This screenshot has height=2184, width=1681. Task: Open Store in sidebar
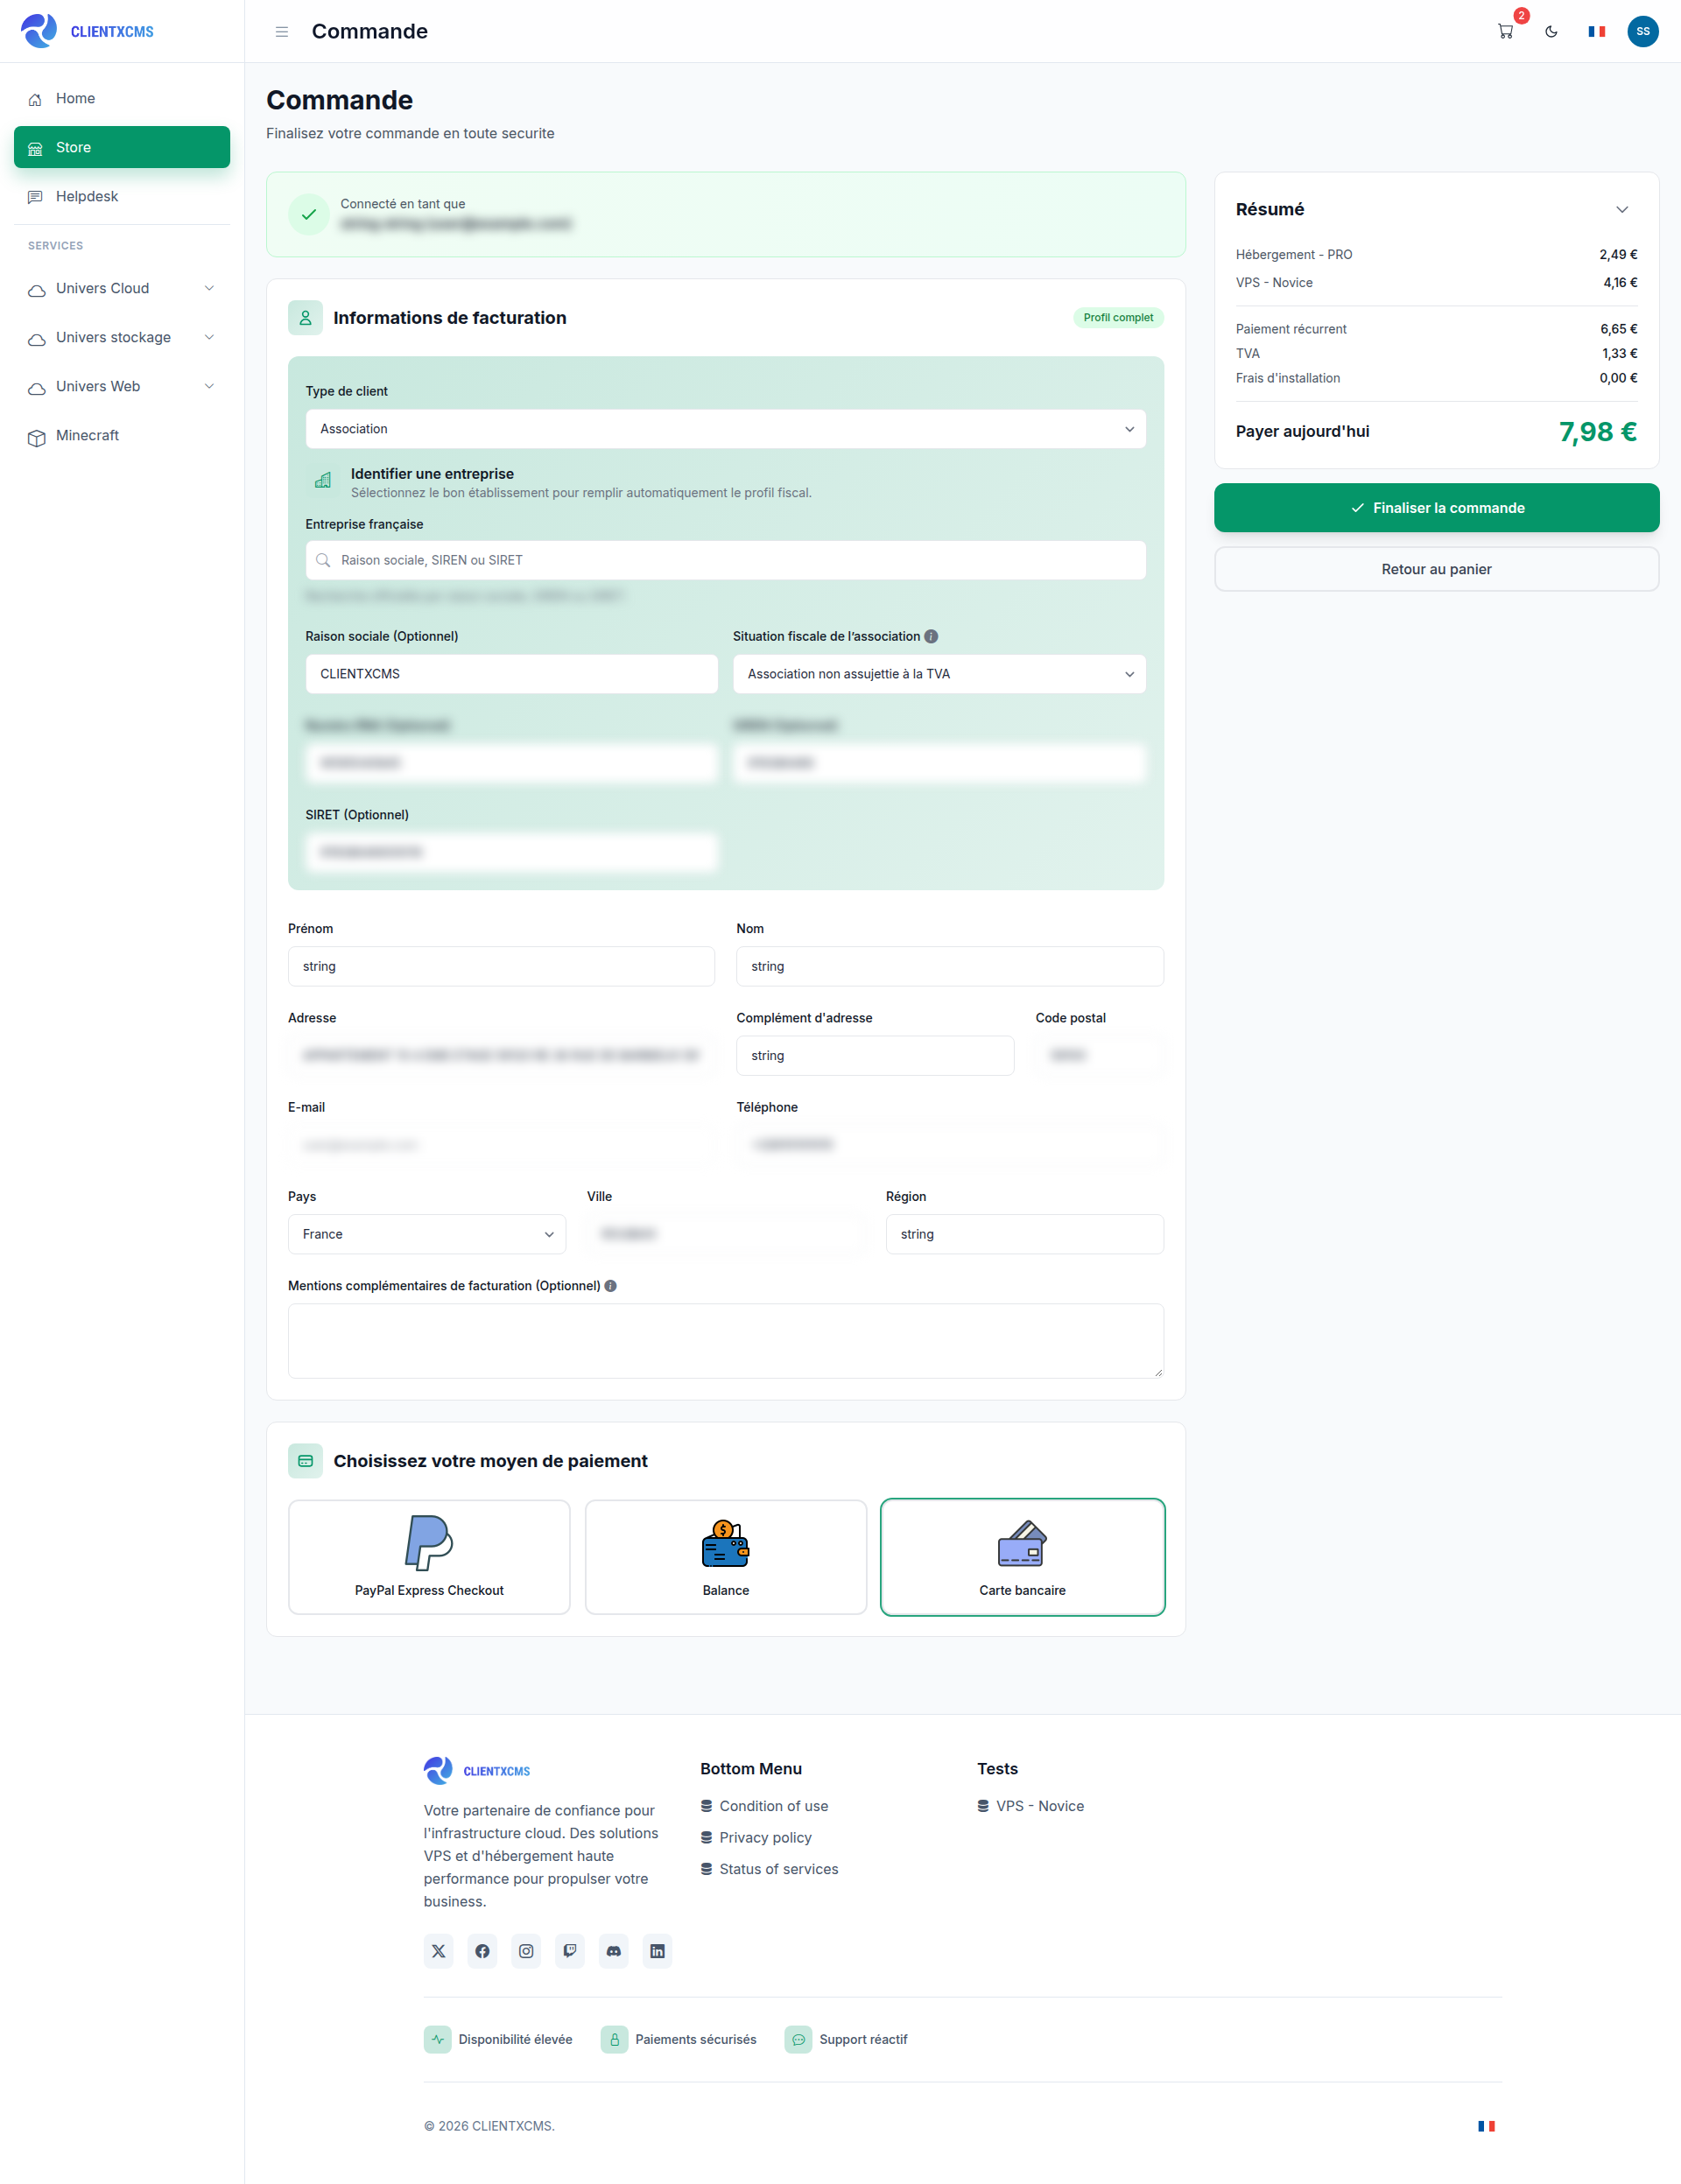click(x=122, y=147)
